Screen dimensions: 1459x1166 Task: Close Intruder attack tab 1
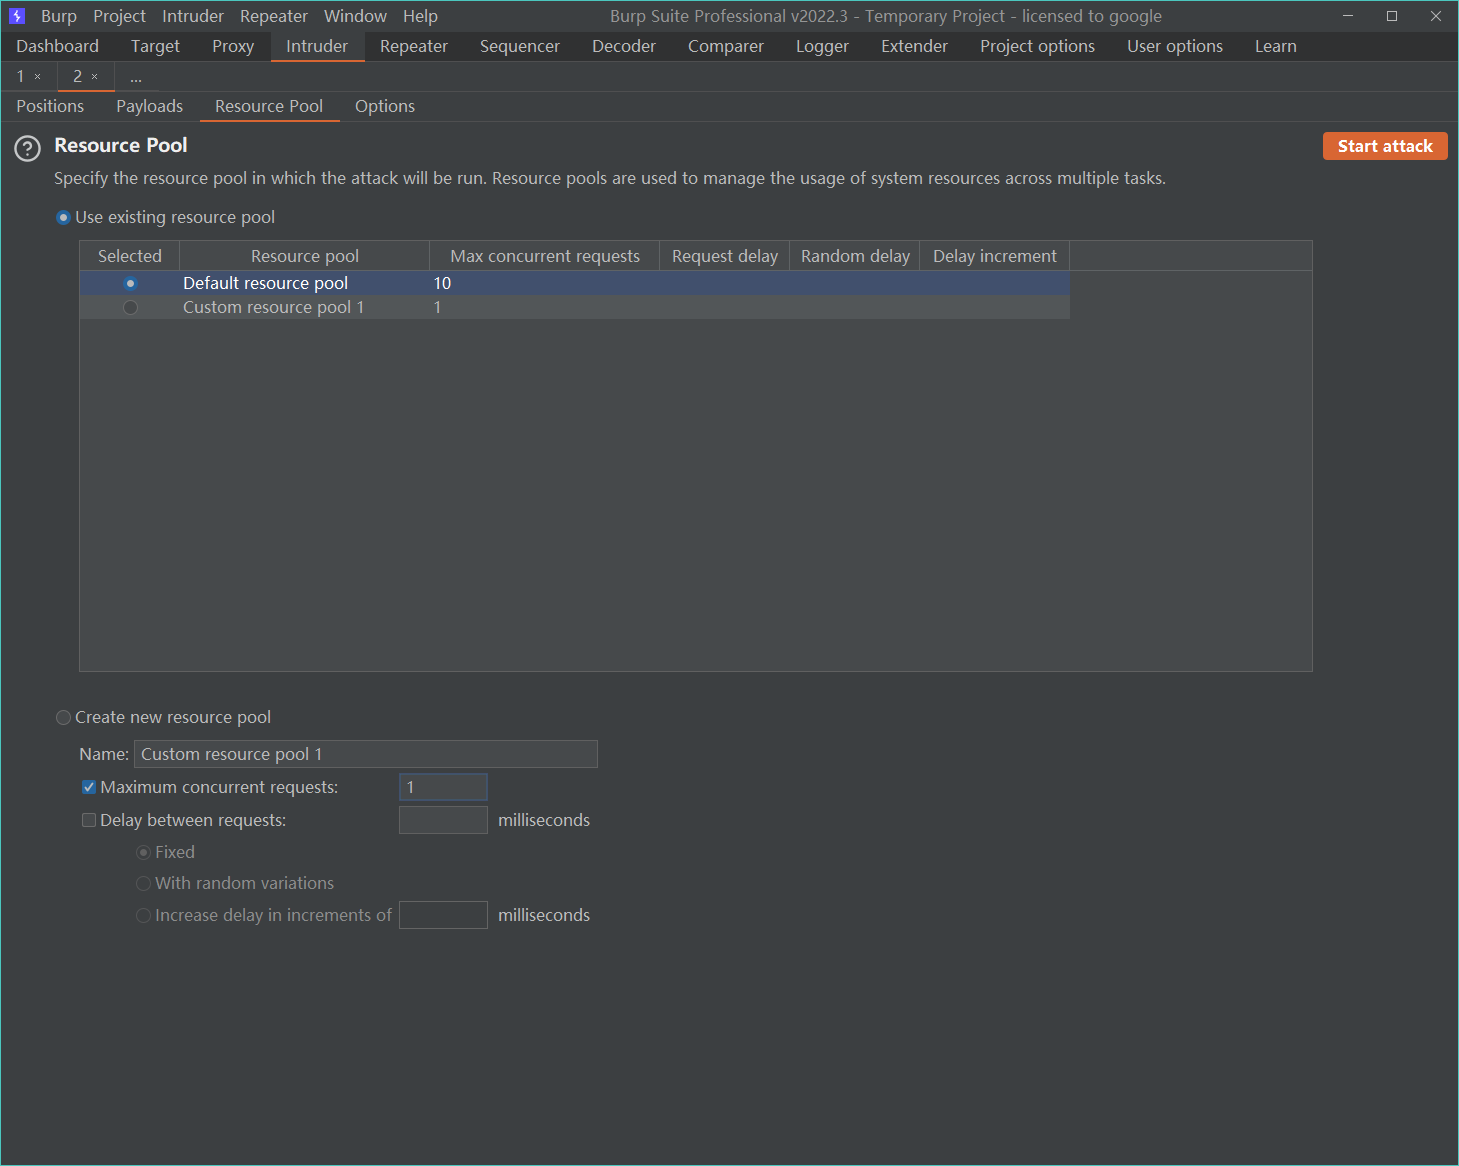38,77
